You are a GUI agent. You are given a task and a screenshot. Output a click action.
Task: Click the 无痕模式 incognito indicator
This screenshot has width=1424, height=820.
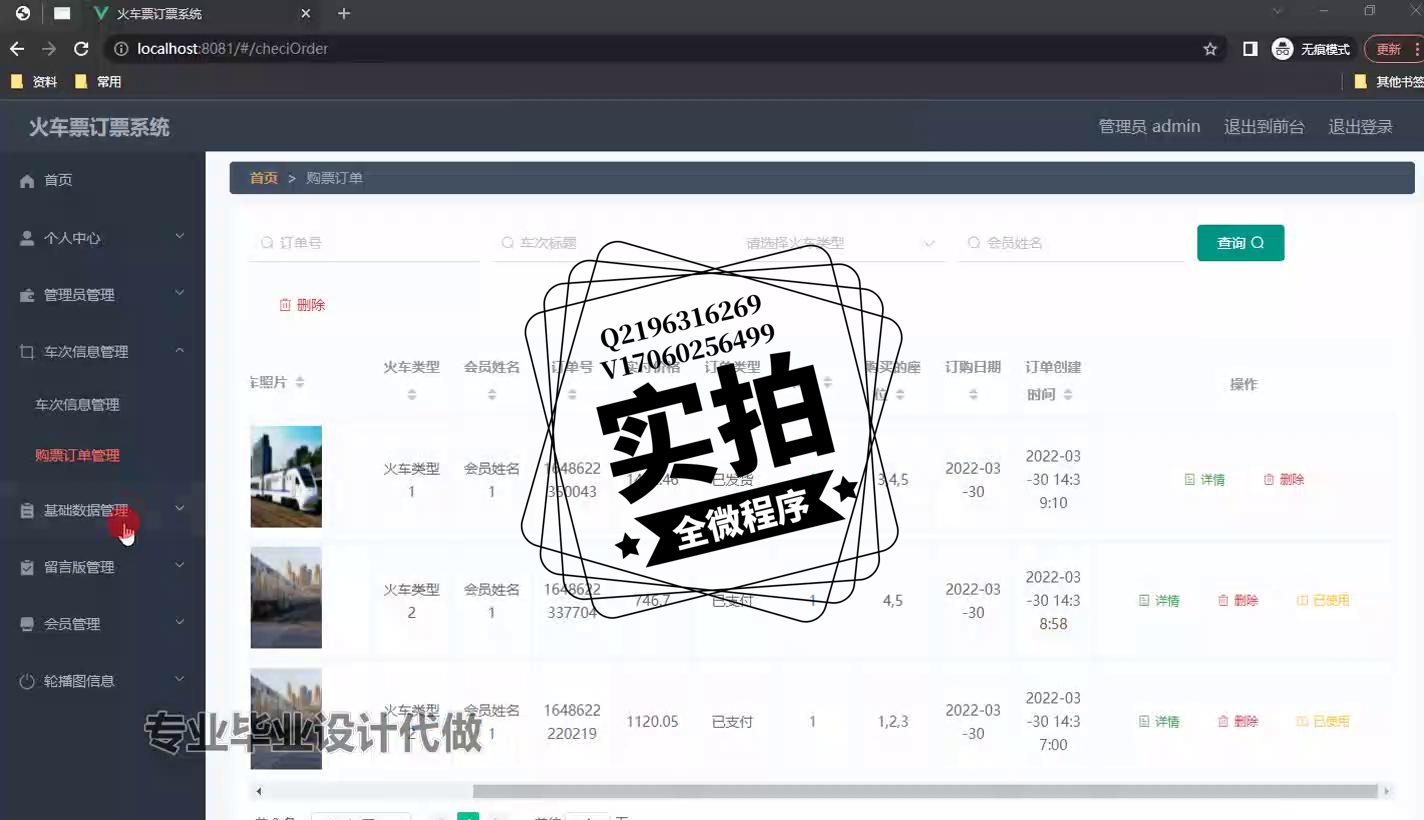pyautogui.click(x=1310, y=48)
